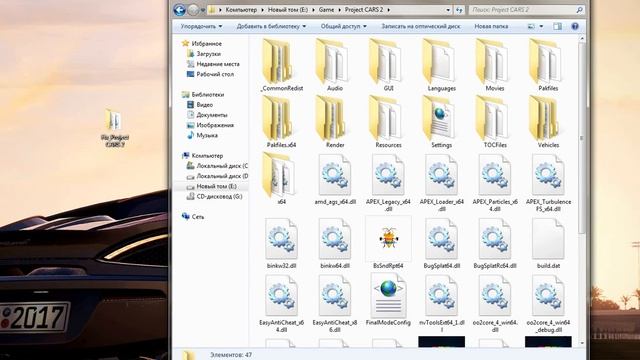Open Недавние места in navigation pane
The image size is (640, 360).
213,64
